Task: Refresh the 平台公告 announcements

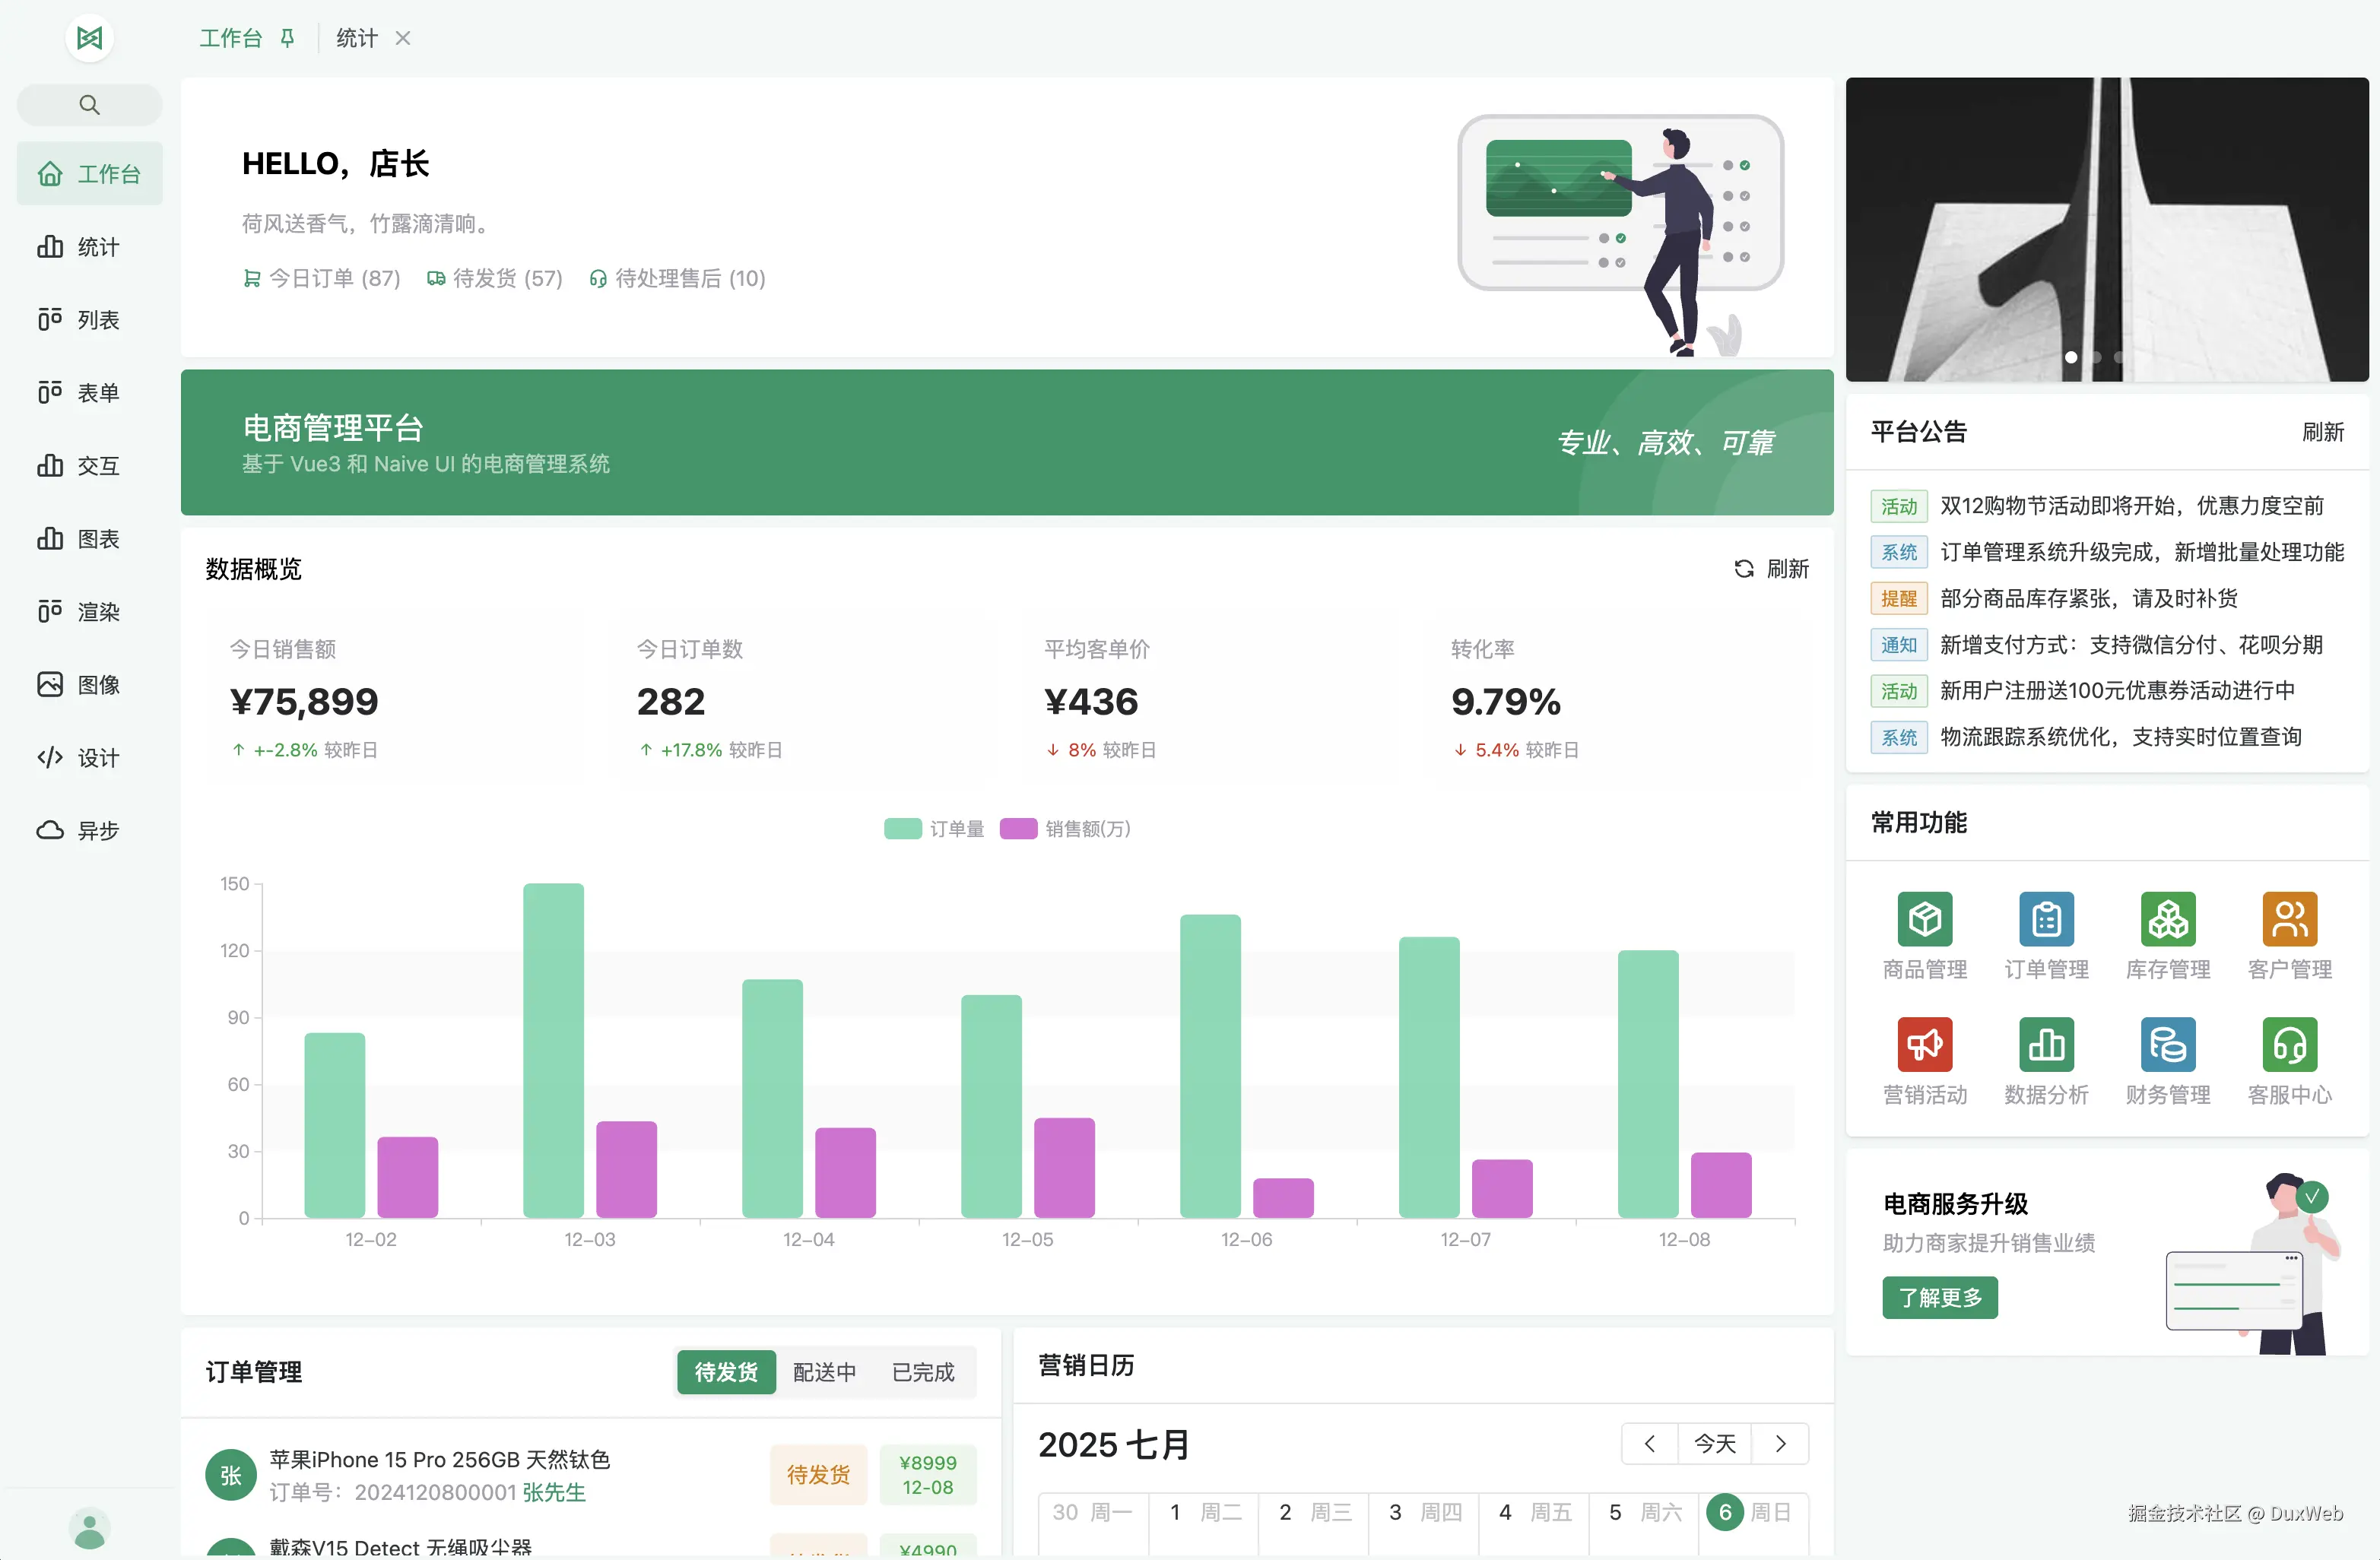Action: (2322, 432)
